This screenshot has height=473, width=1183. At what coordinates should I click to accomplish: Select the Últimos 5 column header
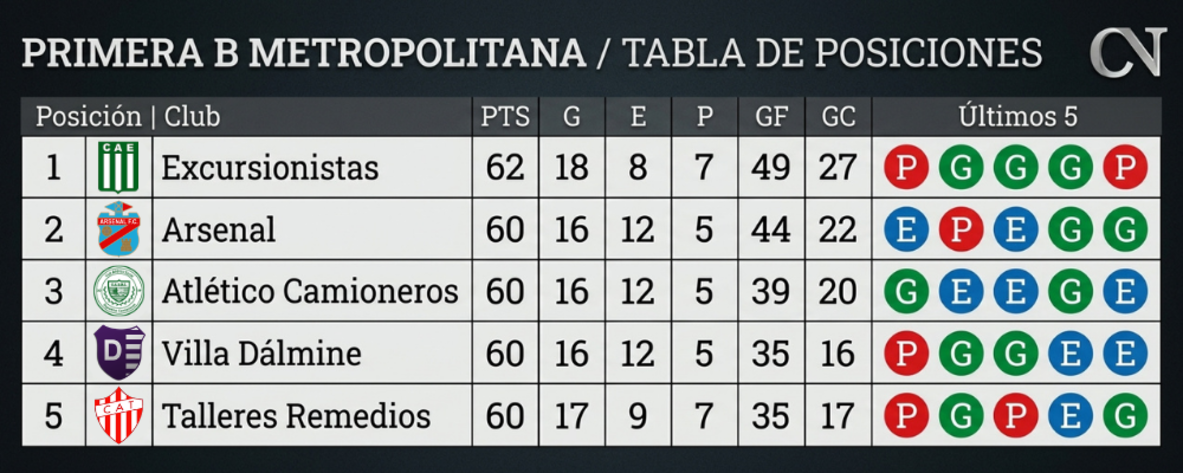click(x=1018, y=117)
